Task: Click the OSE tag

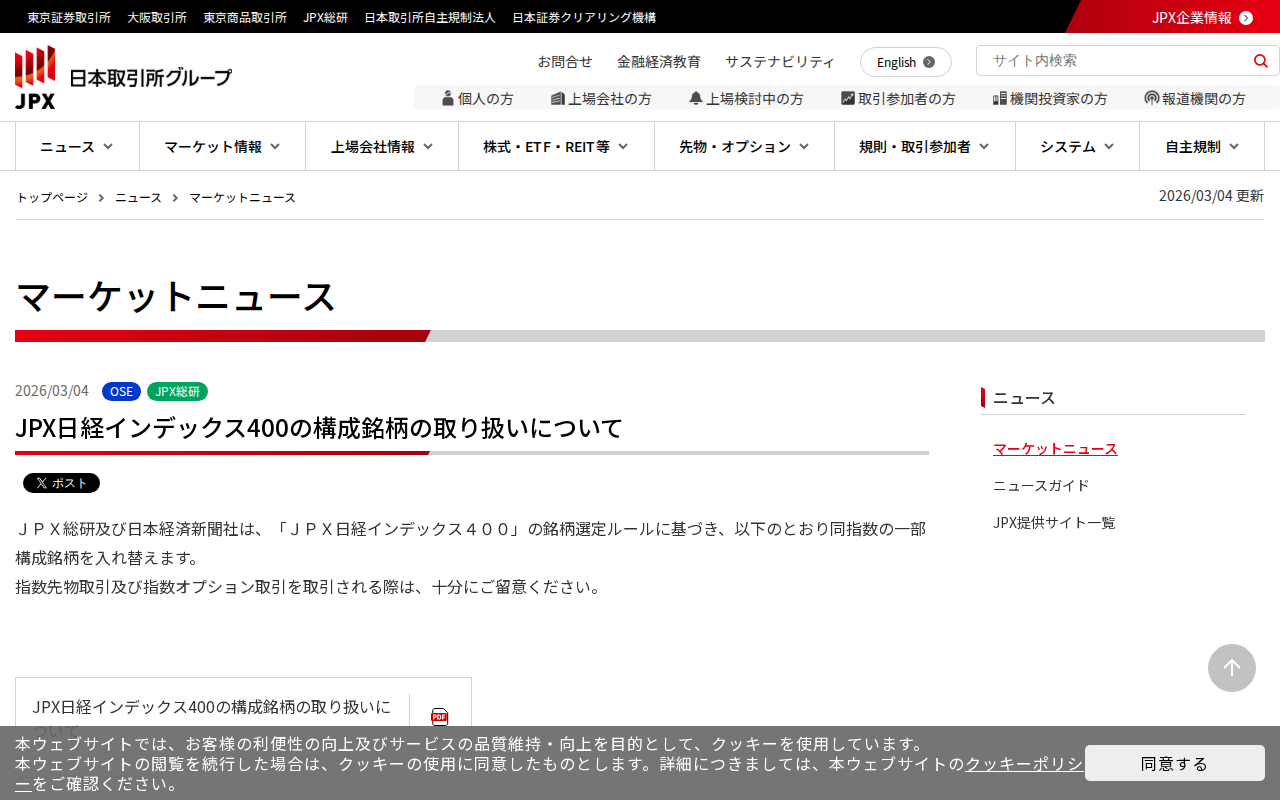Action: pos(121,391)
